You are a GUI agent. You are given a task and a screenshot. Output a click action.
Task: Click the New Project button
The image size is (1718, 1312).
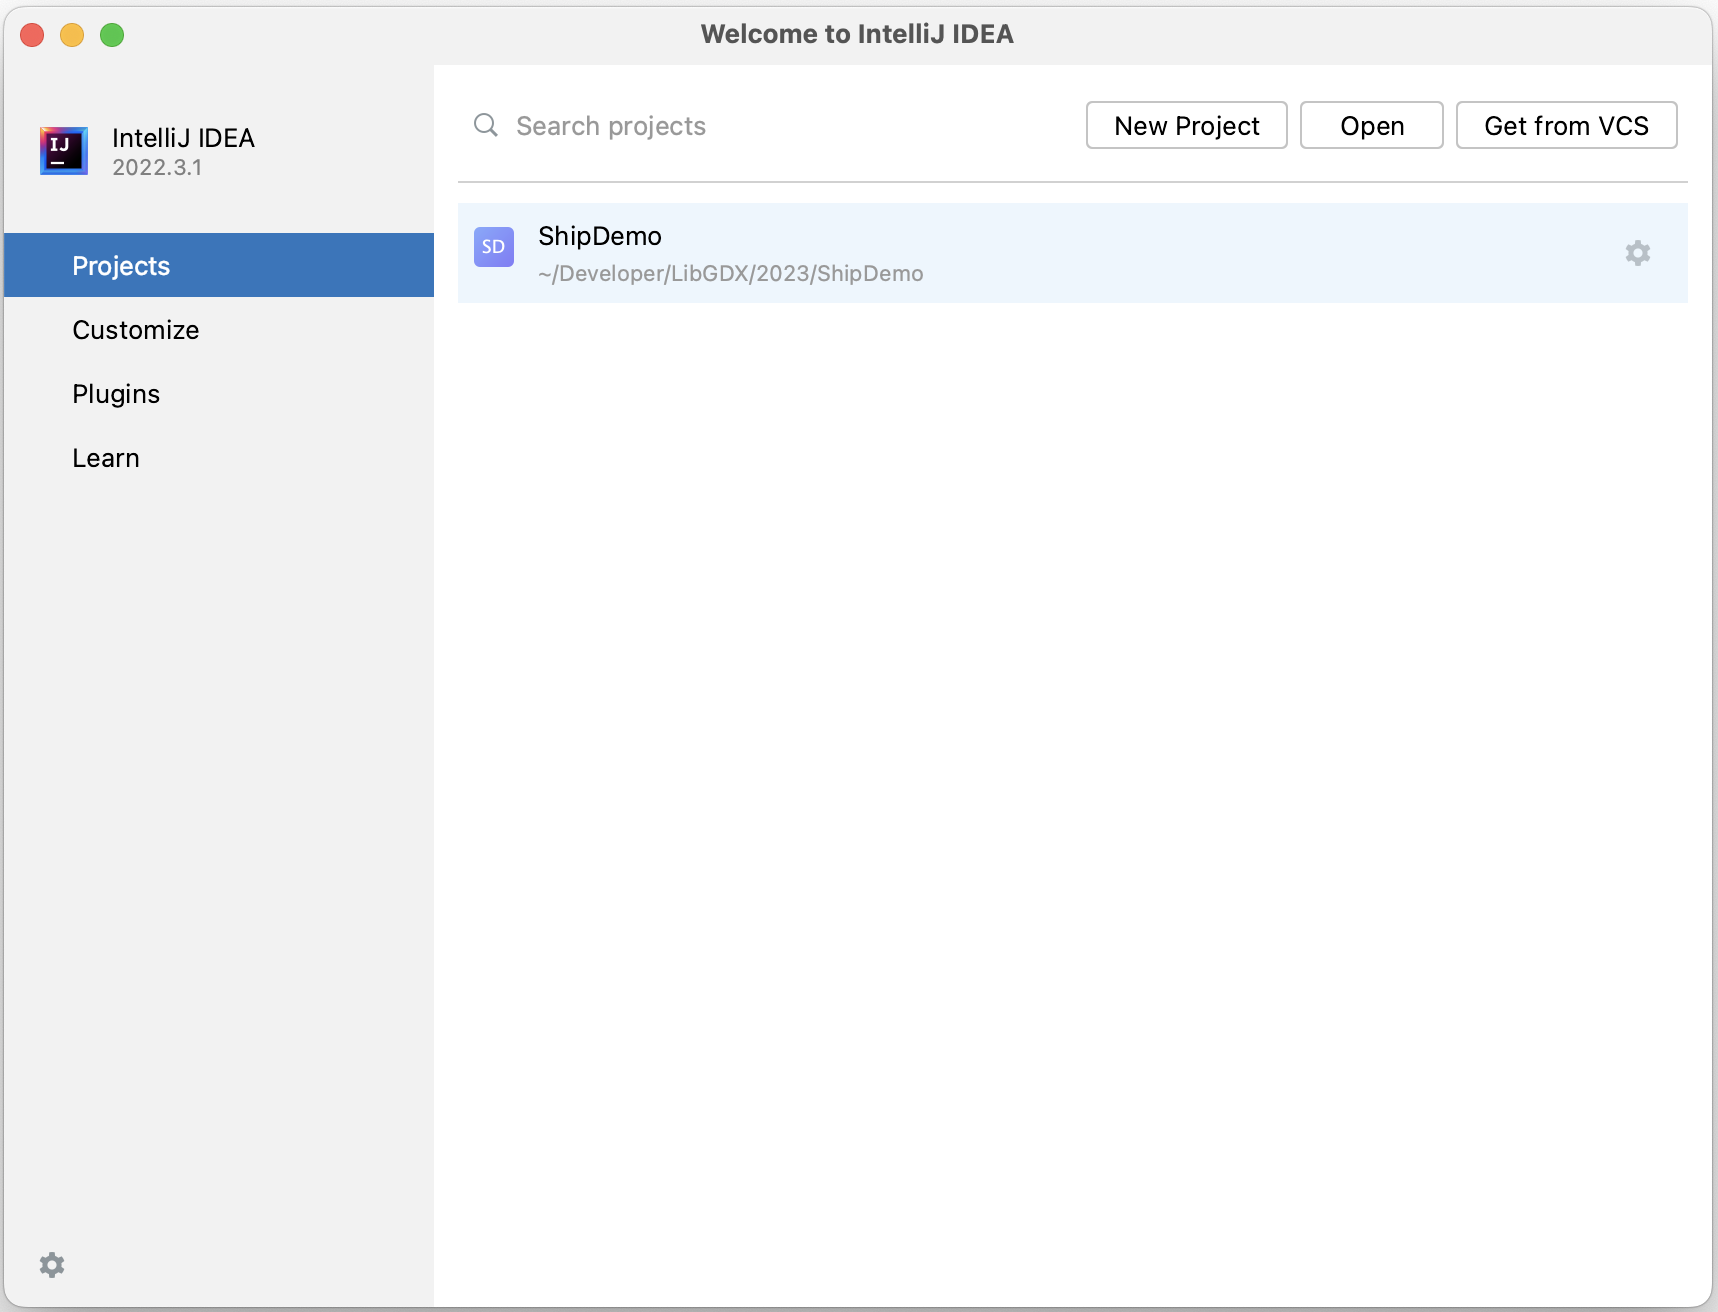tap(1186, 126)
